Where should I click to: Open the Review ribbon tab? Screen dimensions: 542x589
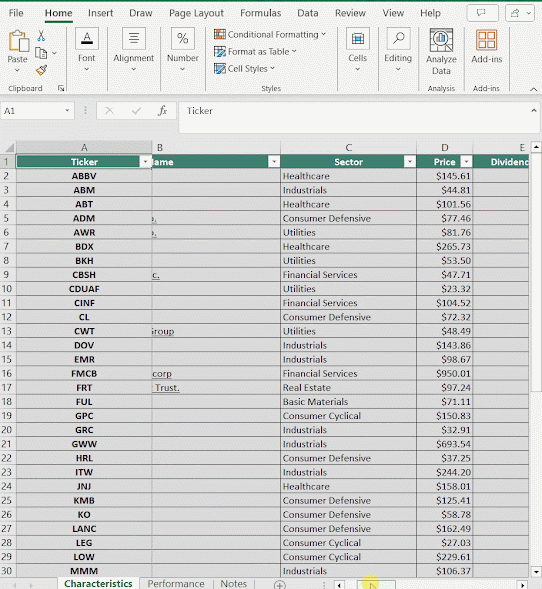click(x=350, y=13)
